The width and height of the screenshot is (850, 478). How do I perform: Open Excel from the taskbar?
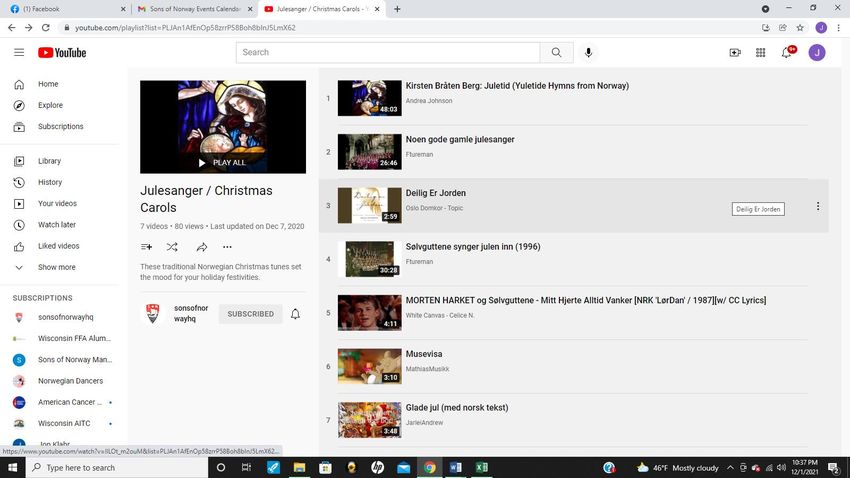(481, 467)
